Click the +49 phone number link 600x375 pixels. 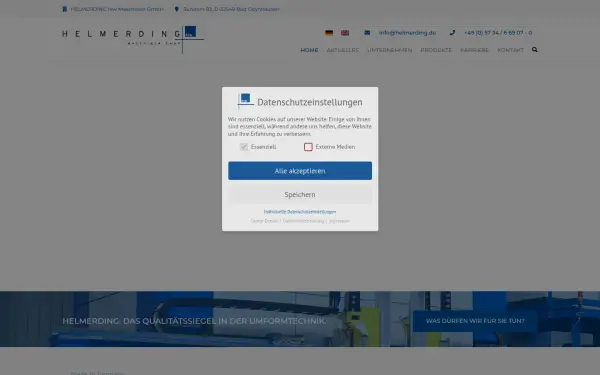498,33
